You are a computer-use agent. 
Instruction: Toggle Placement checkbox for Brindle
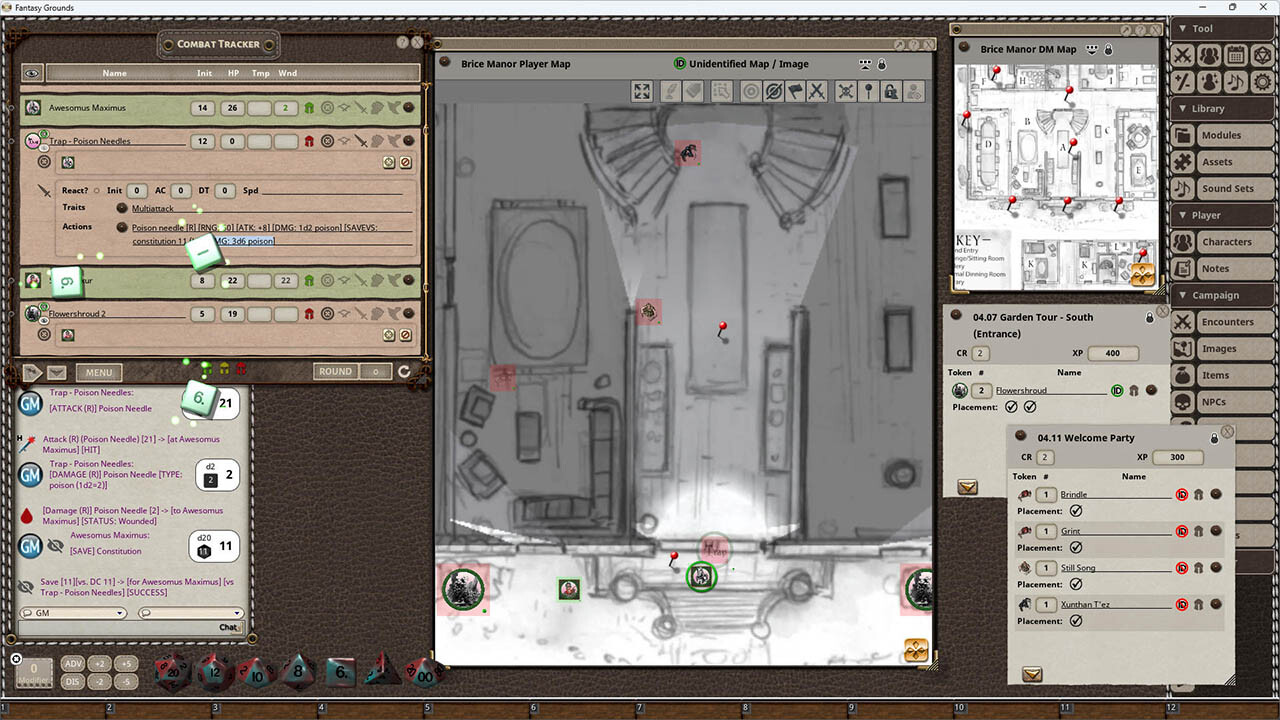tap(1077, 511)
